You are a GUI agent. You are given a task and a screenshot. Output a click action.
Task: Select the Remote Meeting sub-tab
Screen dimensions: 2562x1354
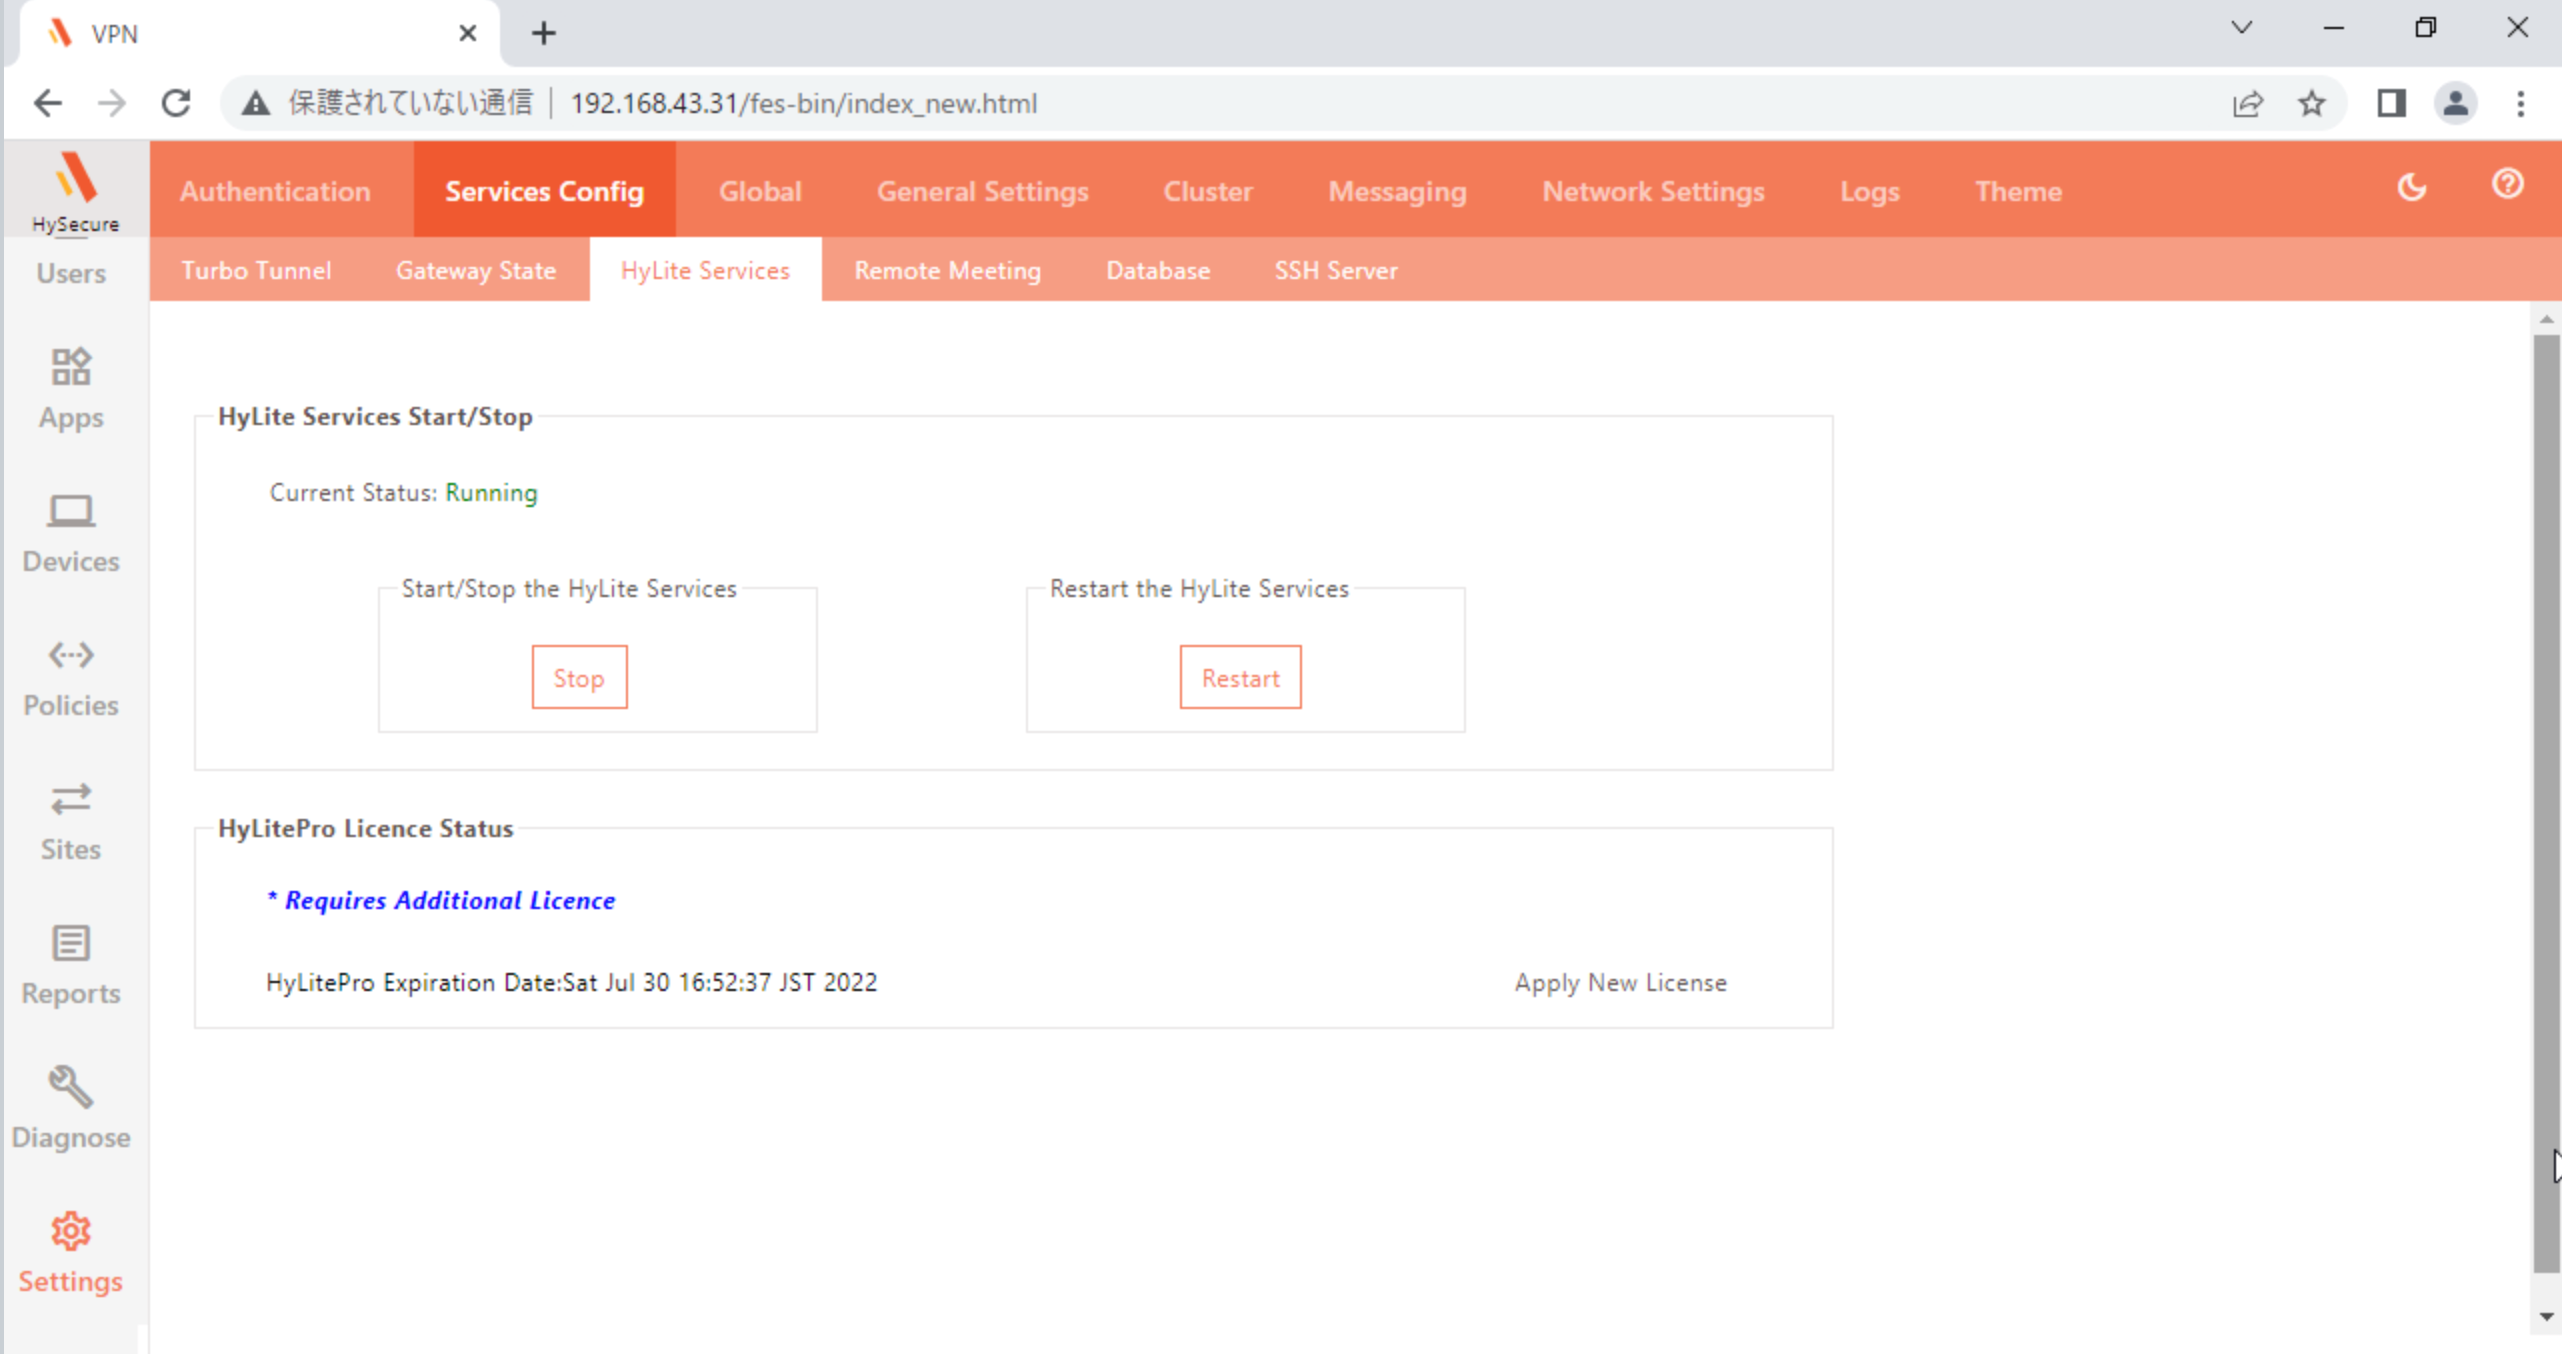coord(947,270)
